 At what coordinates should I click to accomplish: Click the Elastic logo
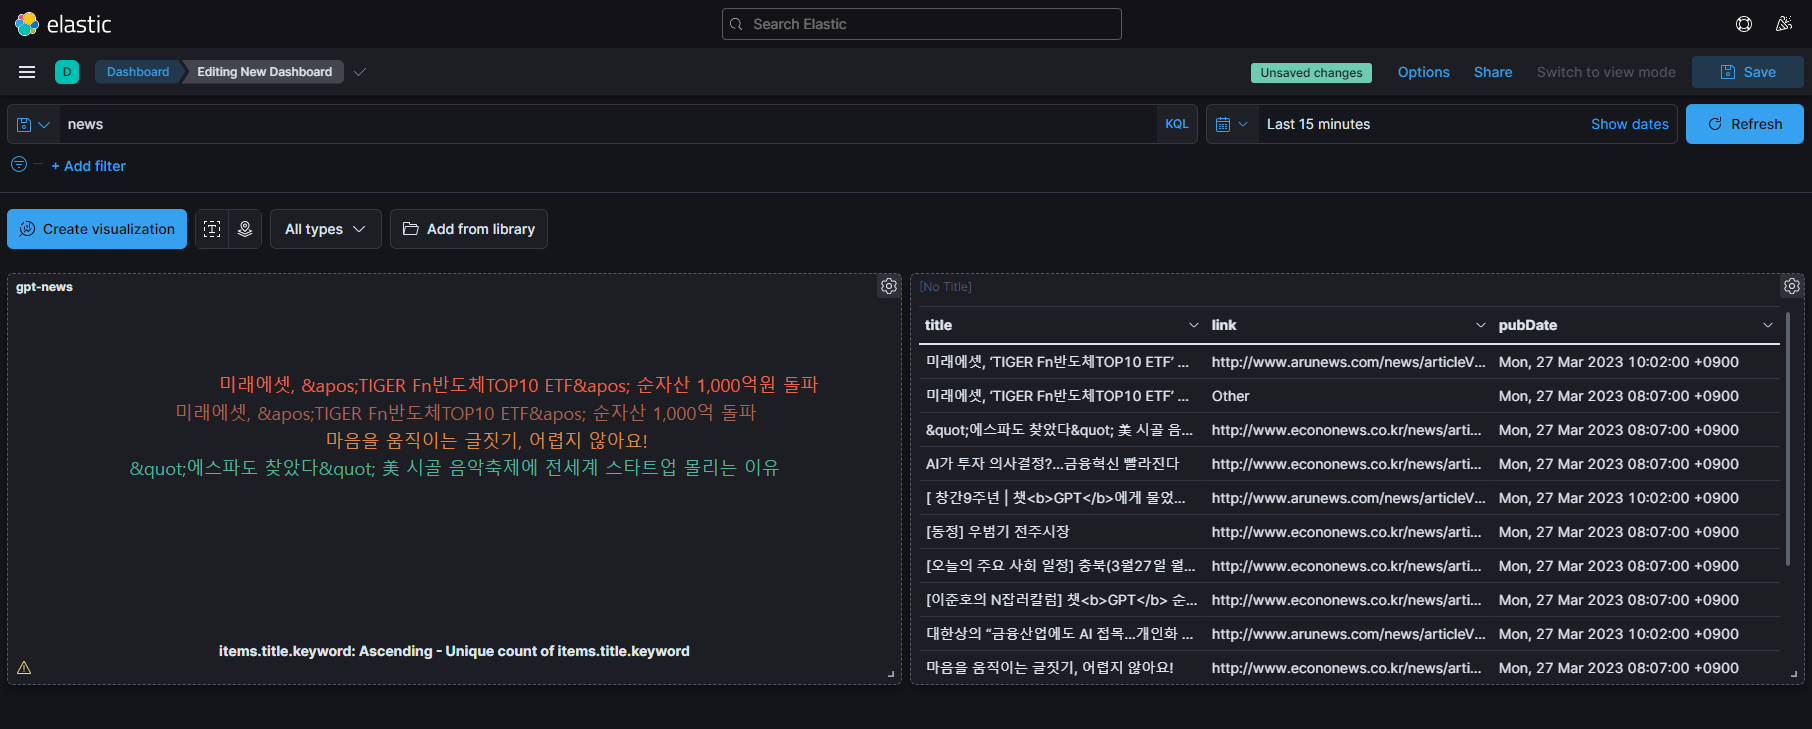pyautogui.click(x=63, y=24)
